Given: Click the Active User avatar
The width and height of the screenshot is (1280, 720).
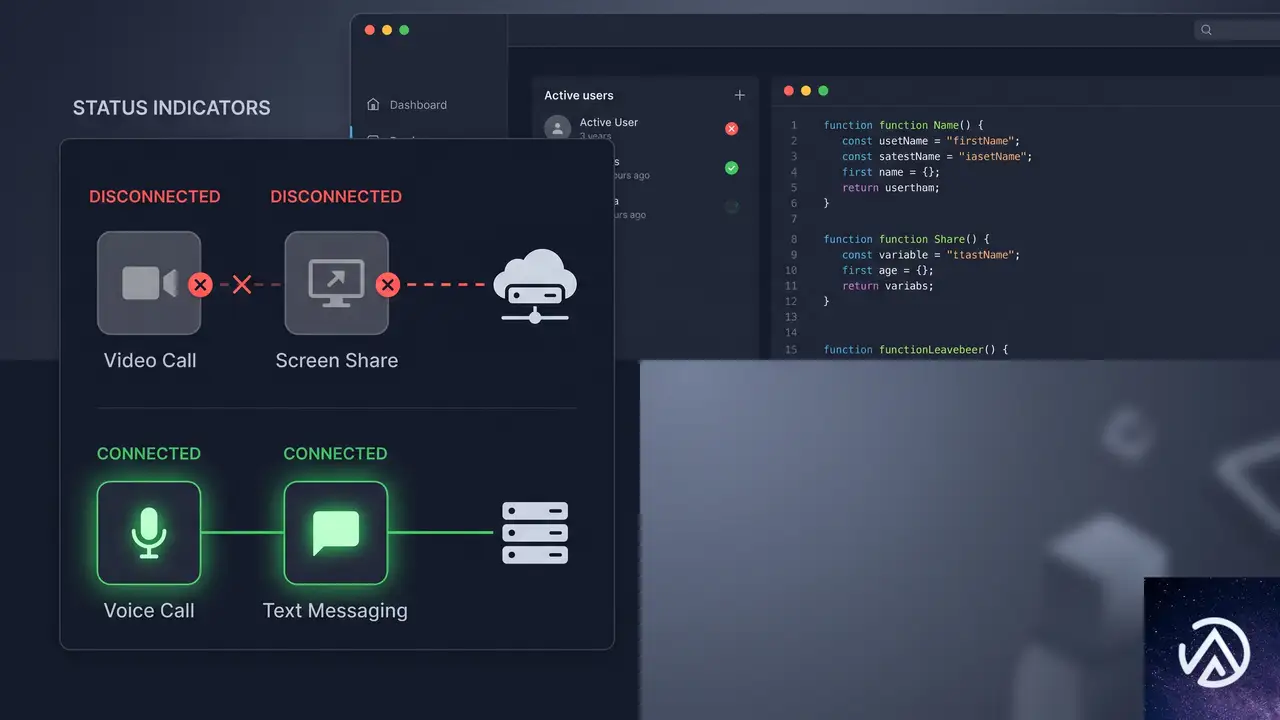Looking at the screenshot, I should pyautogui.click(x=557, y=128).
